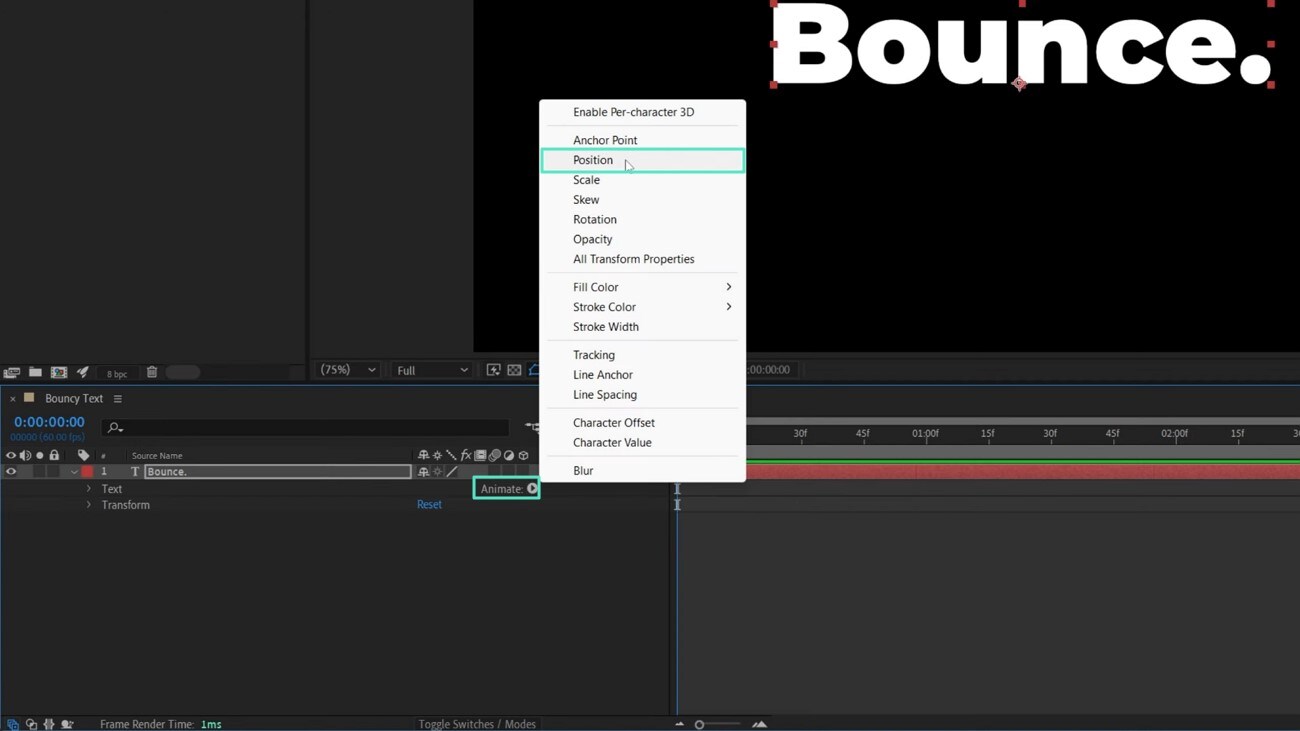Click the label tag column header icon
Screen dimensions: 1300x731
[83, 456]
